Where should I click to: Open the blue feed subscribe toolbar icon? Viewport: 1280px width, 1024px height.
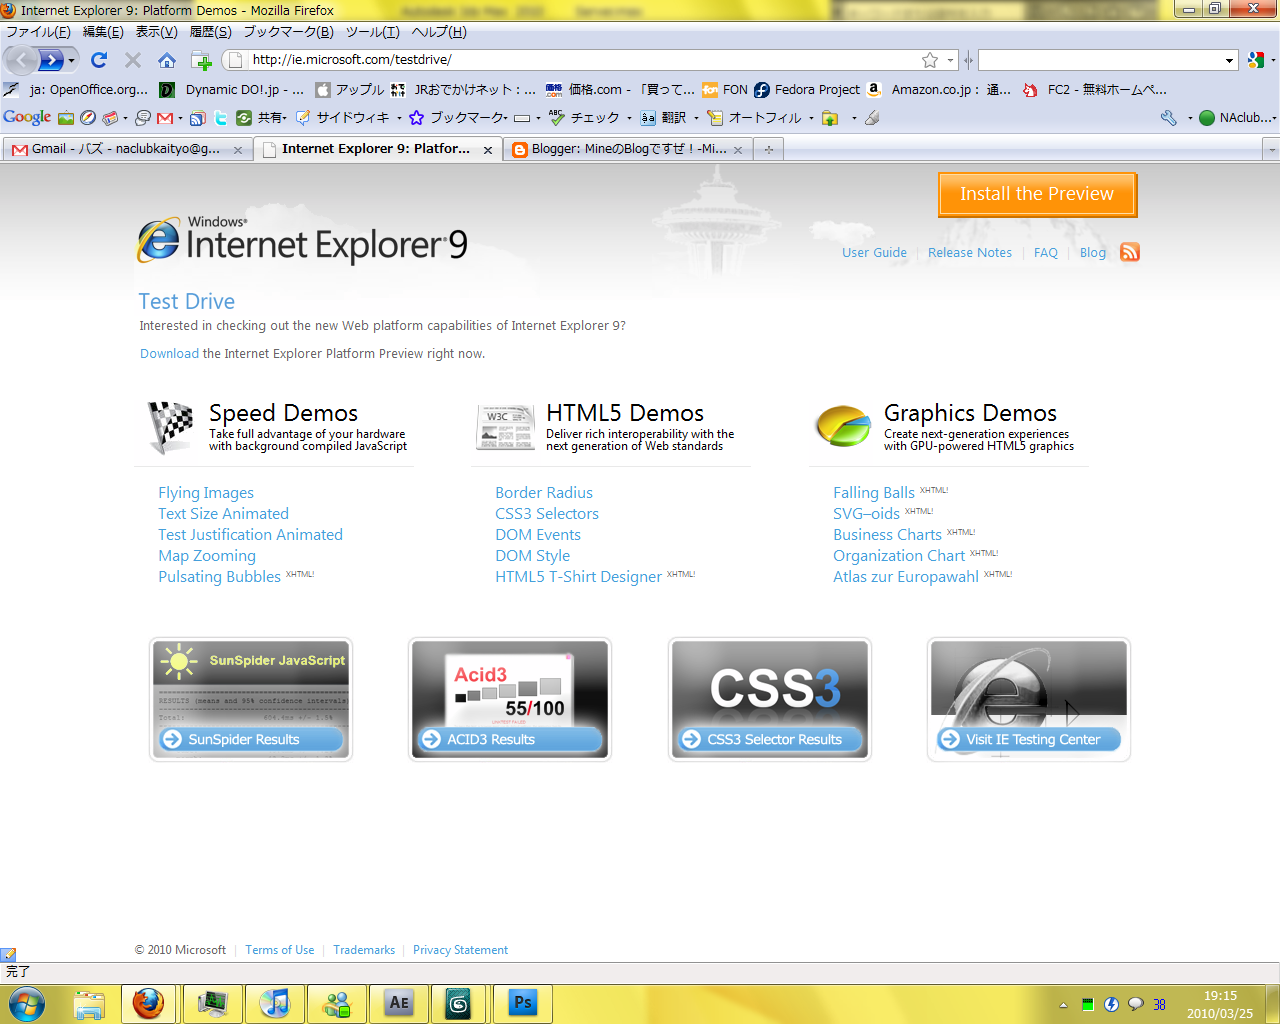point(198,118)
